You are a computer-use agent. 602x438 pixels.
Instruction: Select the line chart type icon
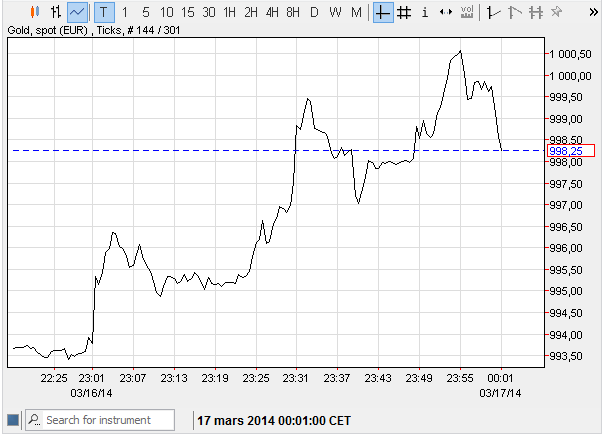pos(78,12)
